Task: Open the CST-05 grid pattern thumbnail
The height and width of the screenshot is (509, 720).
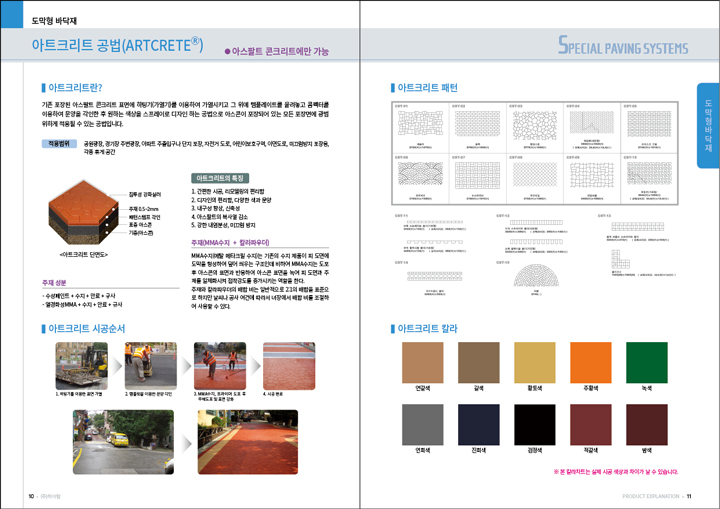Action: click(649, 124)
